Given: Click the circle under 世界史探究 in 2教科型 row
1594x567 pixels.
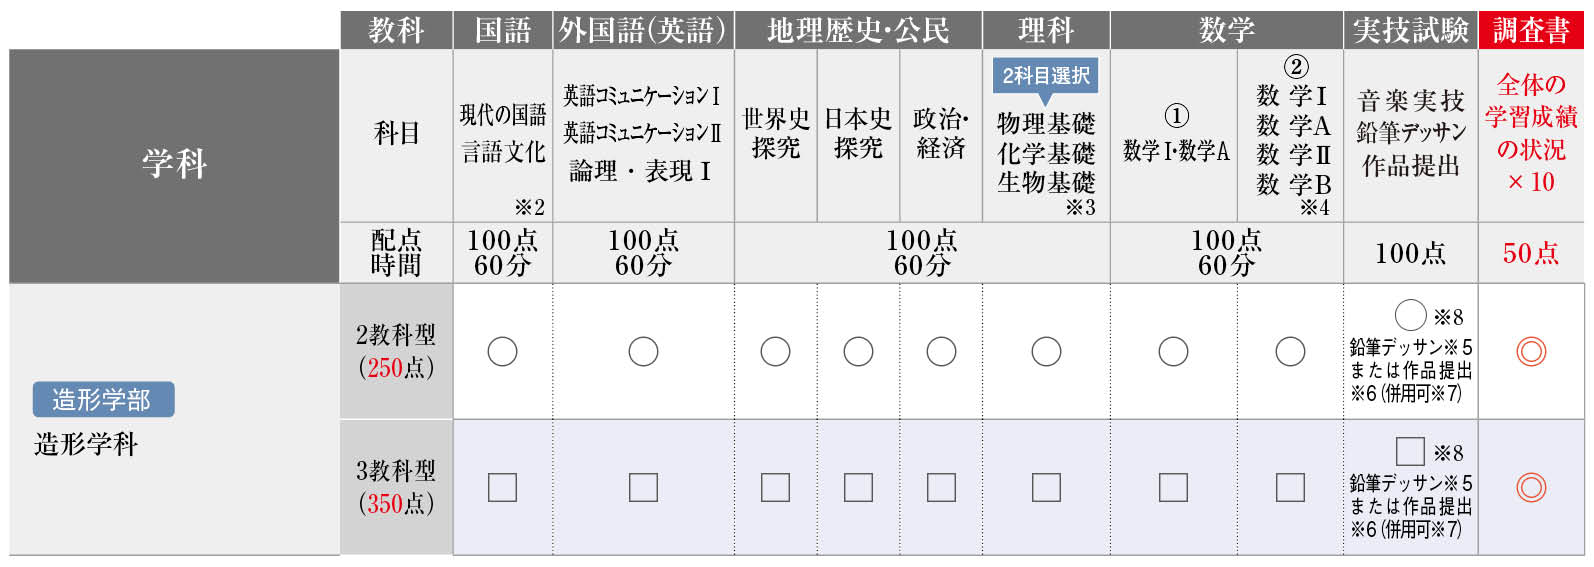Looking at the screenshot, I should click(775, 351).
